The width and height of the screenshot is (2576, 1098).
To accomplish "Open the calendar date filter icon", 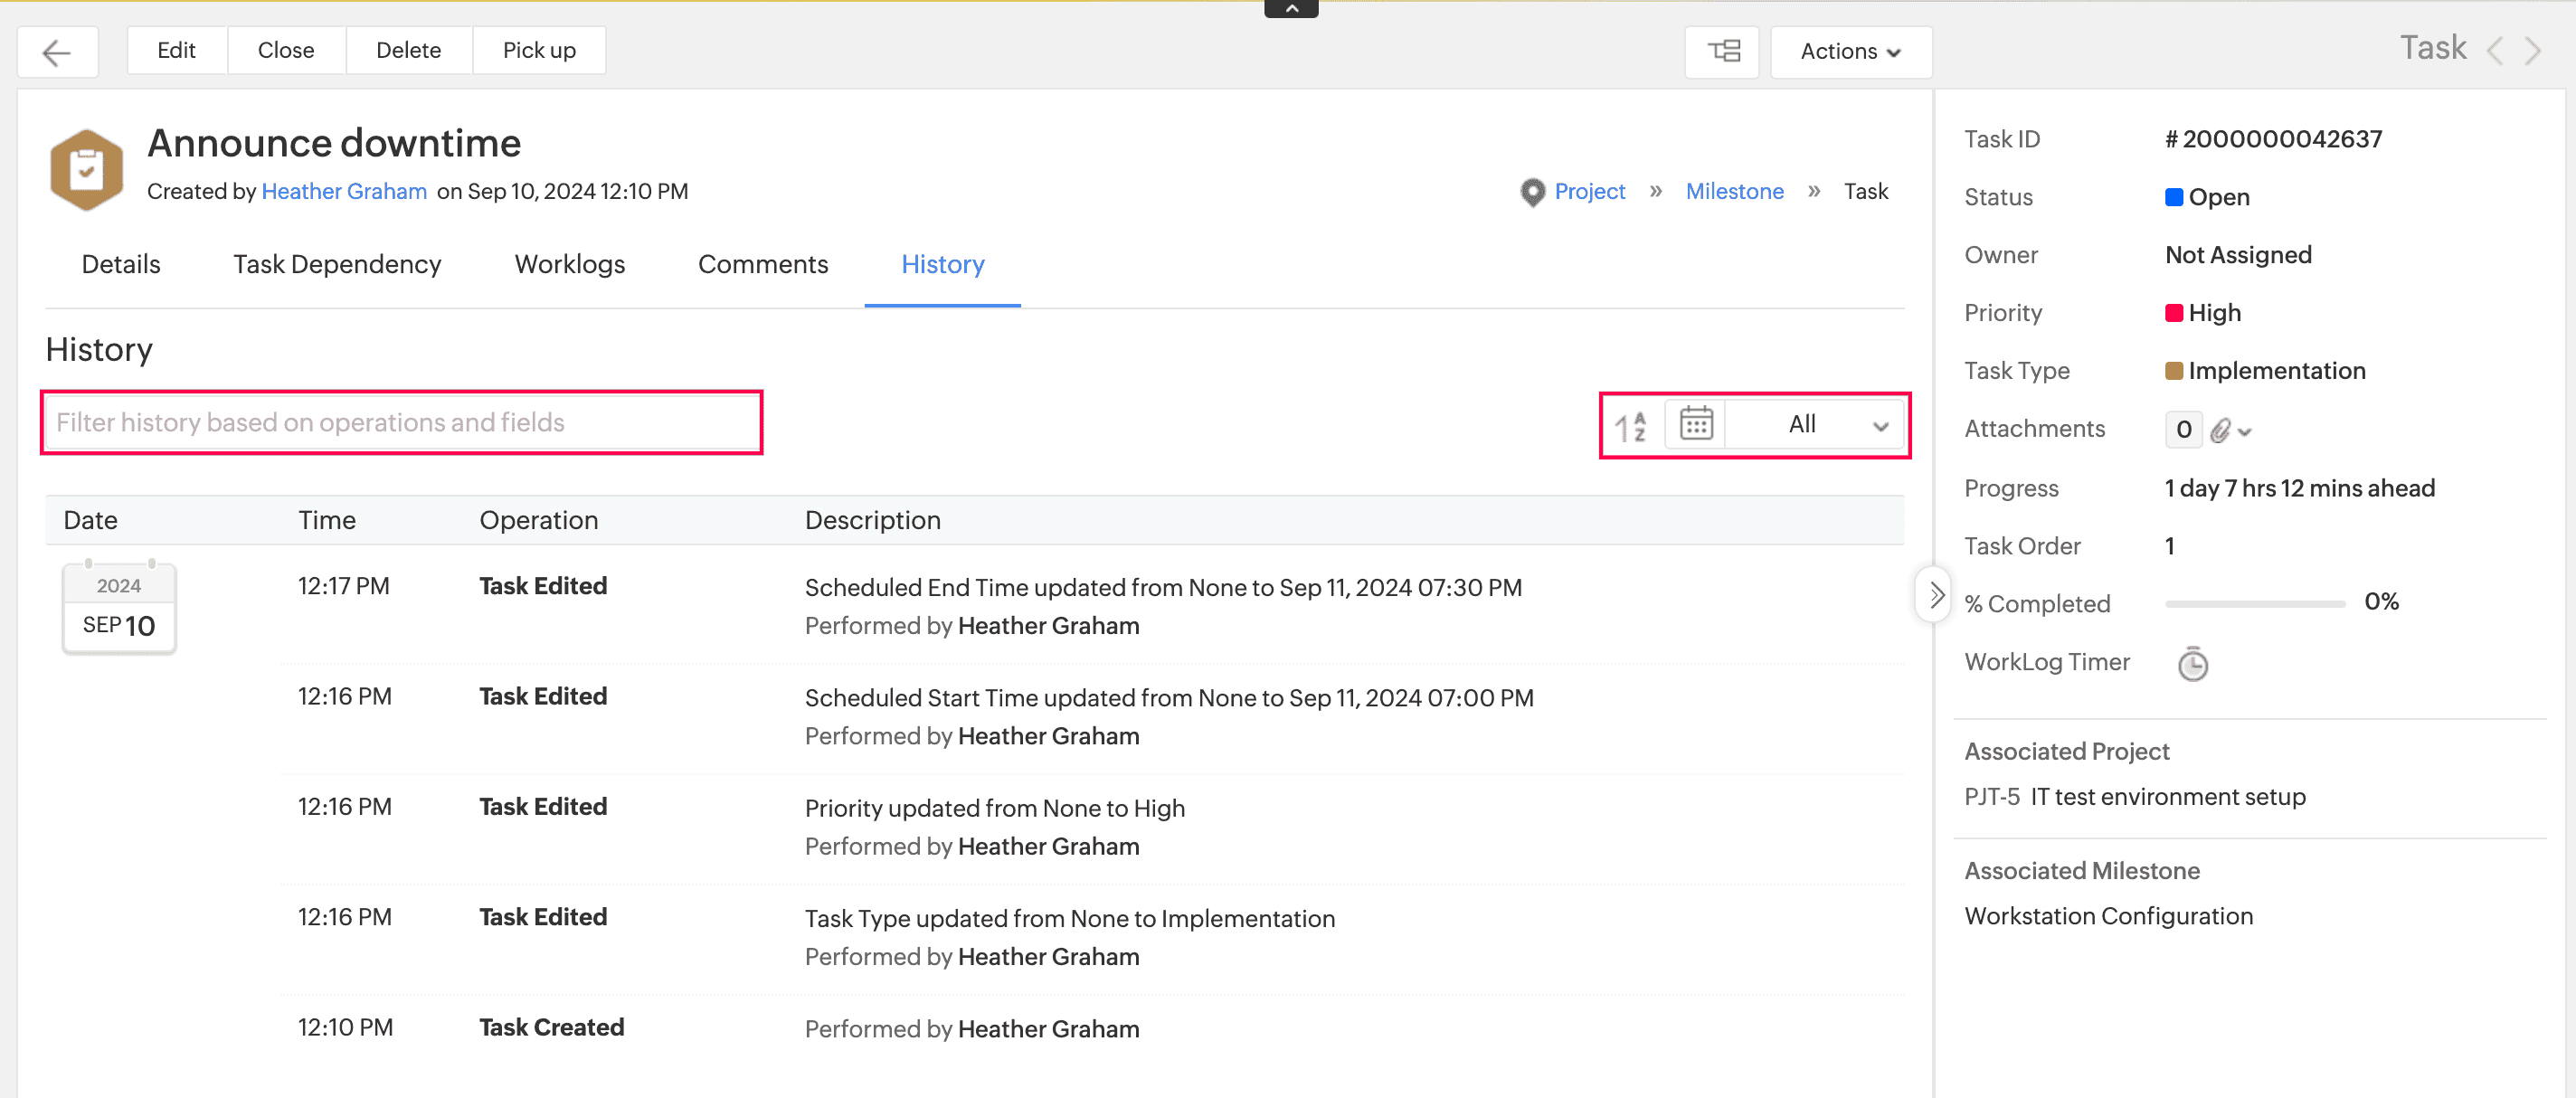I will tap(1695, 424).
